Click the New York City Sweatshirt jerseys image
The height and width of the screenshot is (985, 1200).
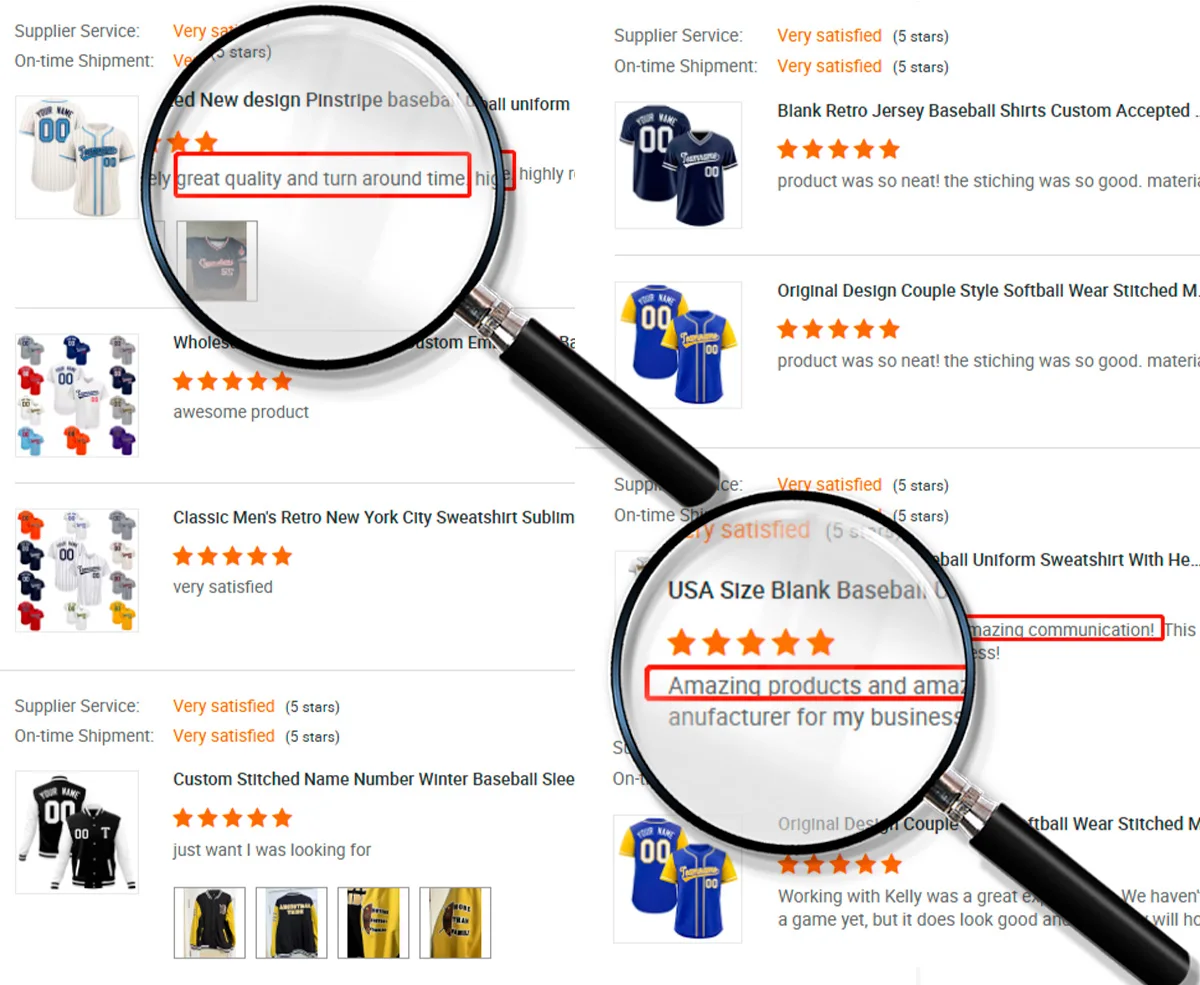pyautogui.click(x=77, y=570)
